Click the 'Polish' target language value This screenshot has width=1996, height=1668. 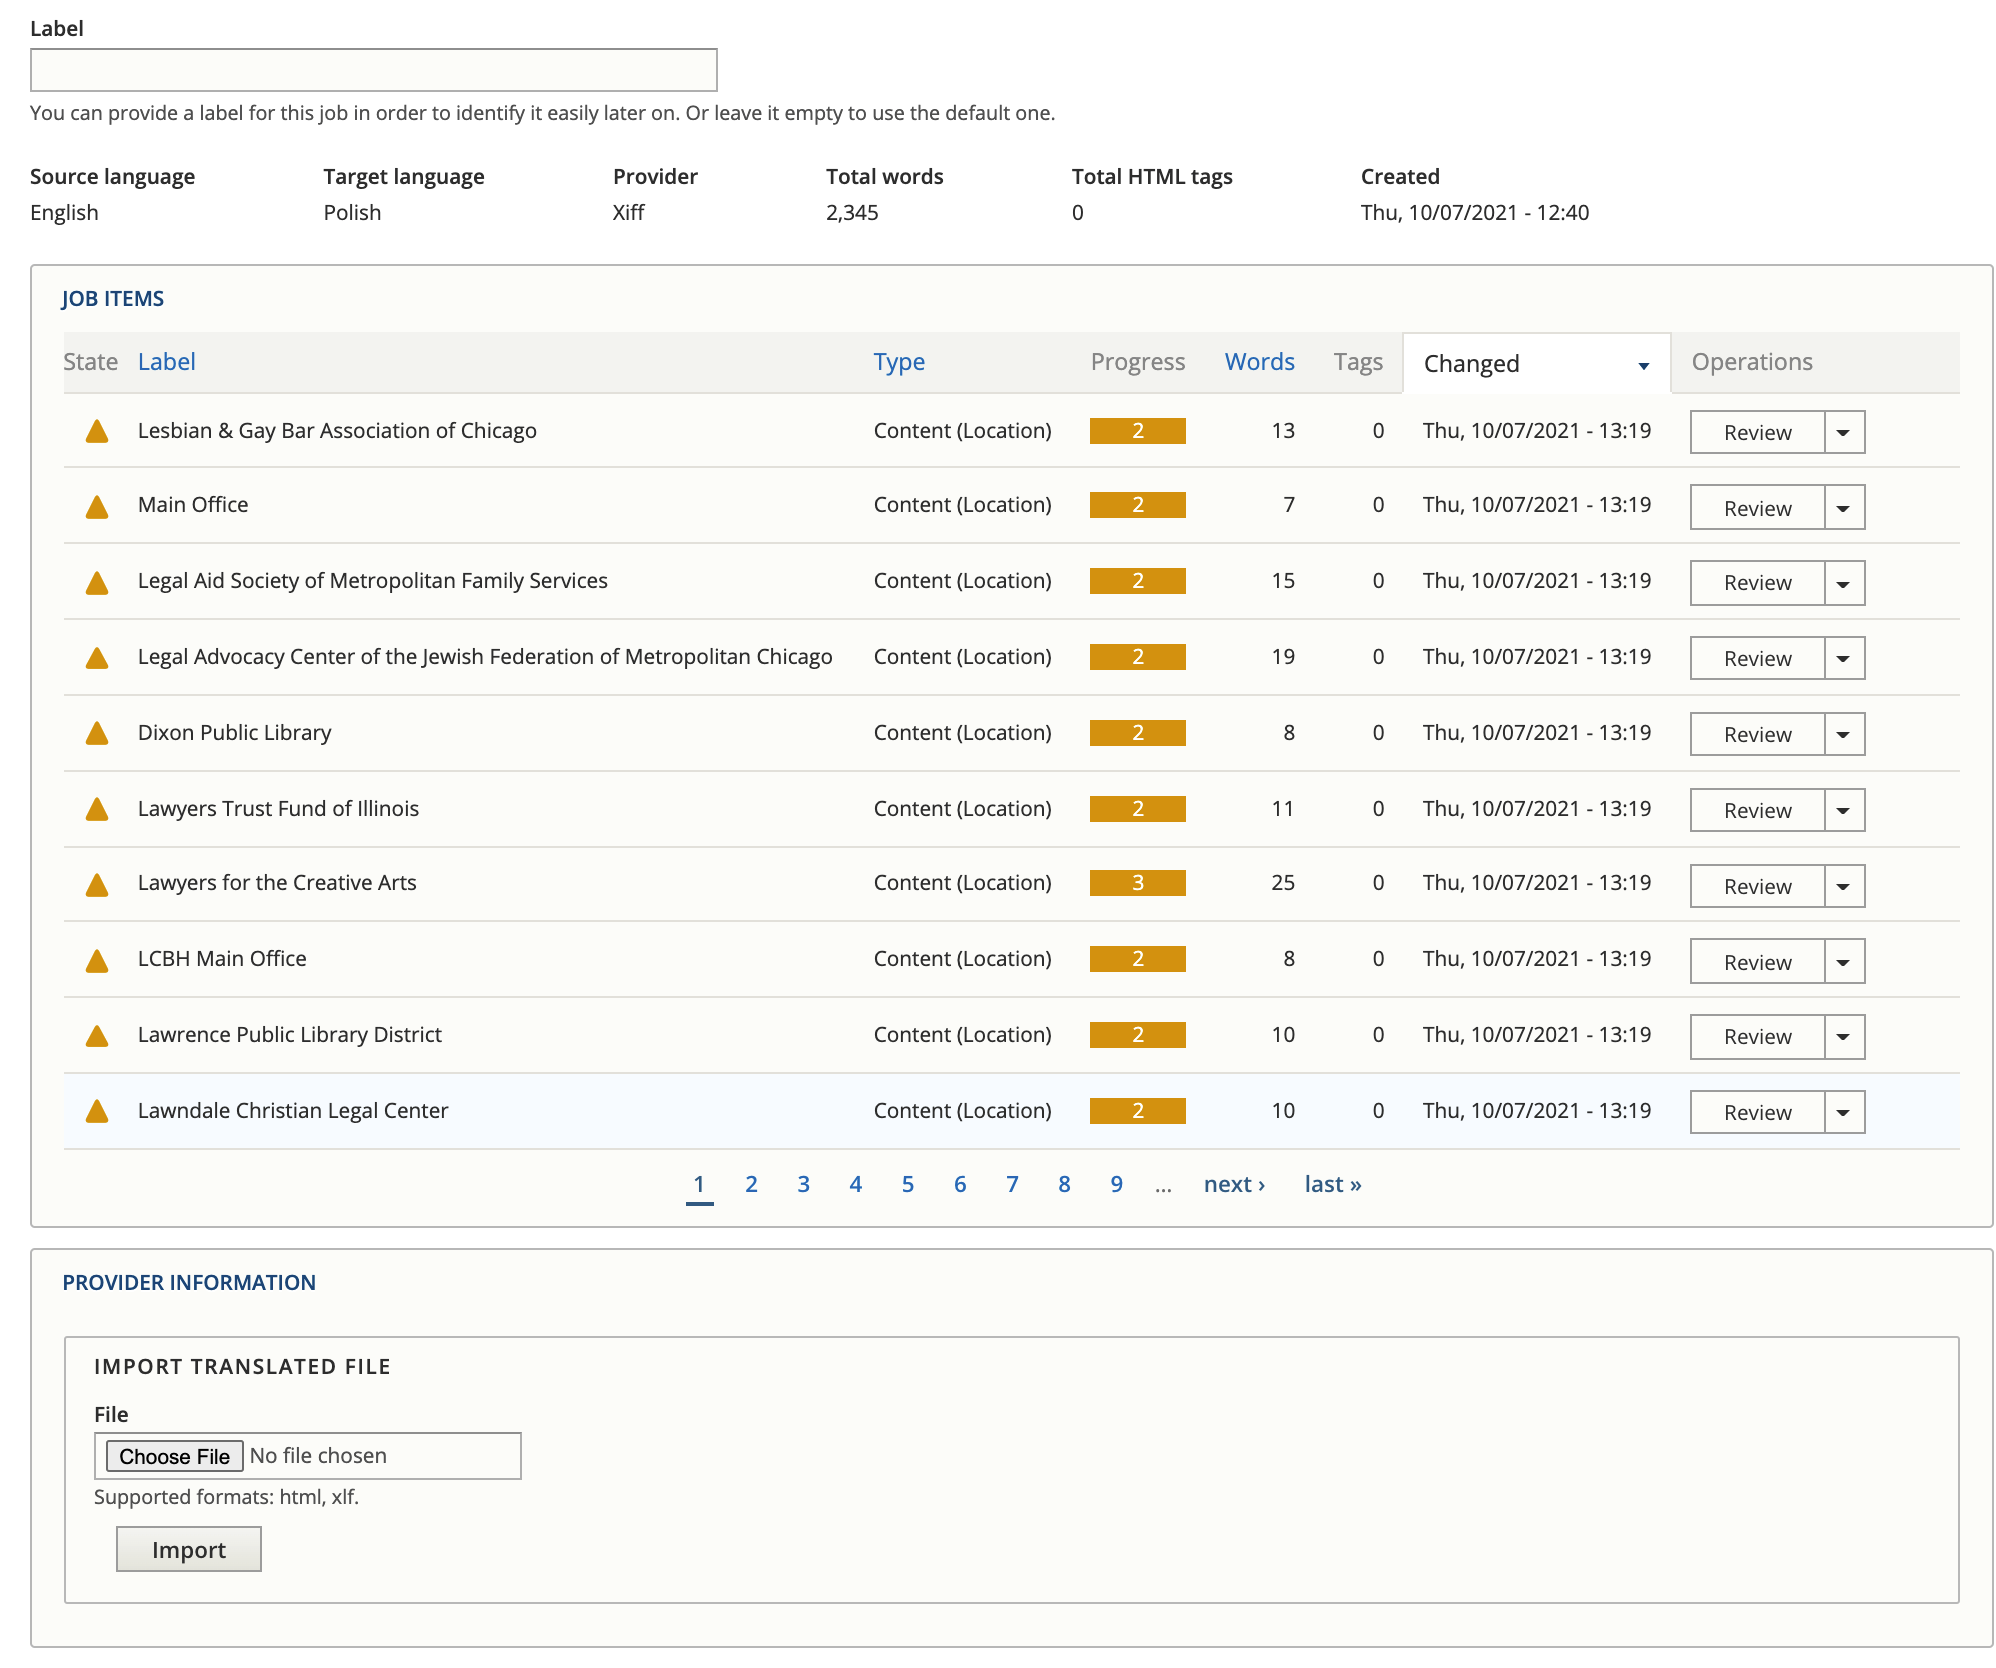352,212
